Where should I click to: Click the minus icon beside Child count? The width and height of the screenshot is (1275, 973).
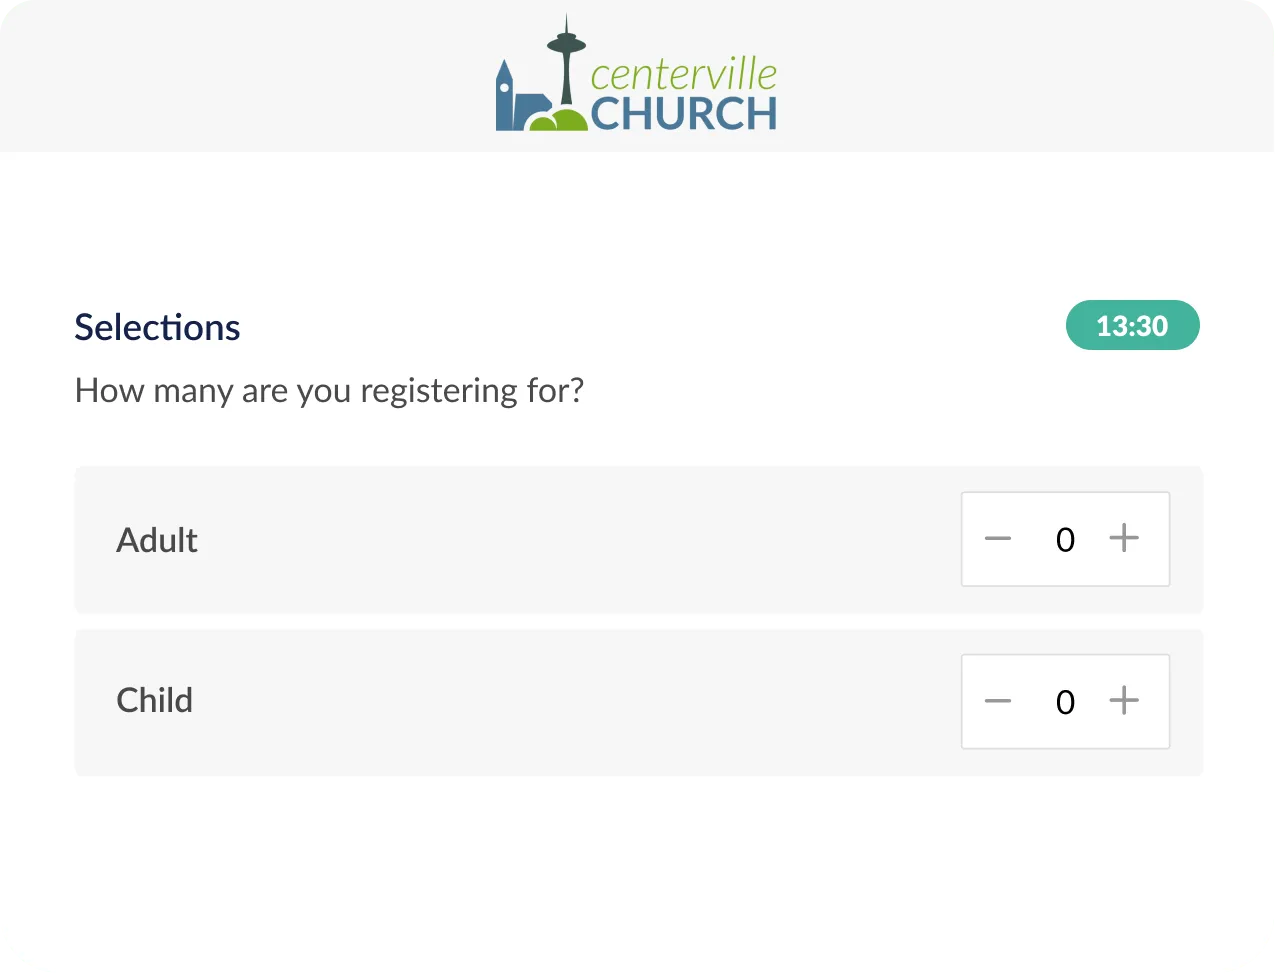coord(997,701)
